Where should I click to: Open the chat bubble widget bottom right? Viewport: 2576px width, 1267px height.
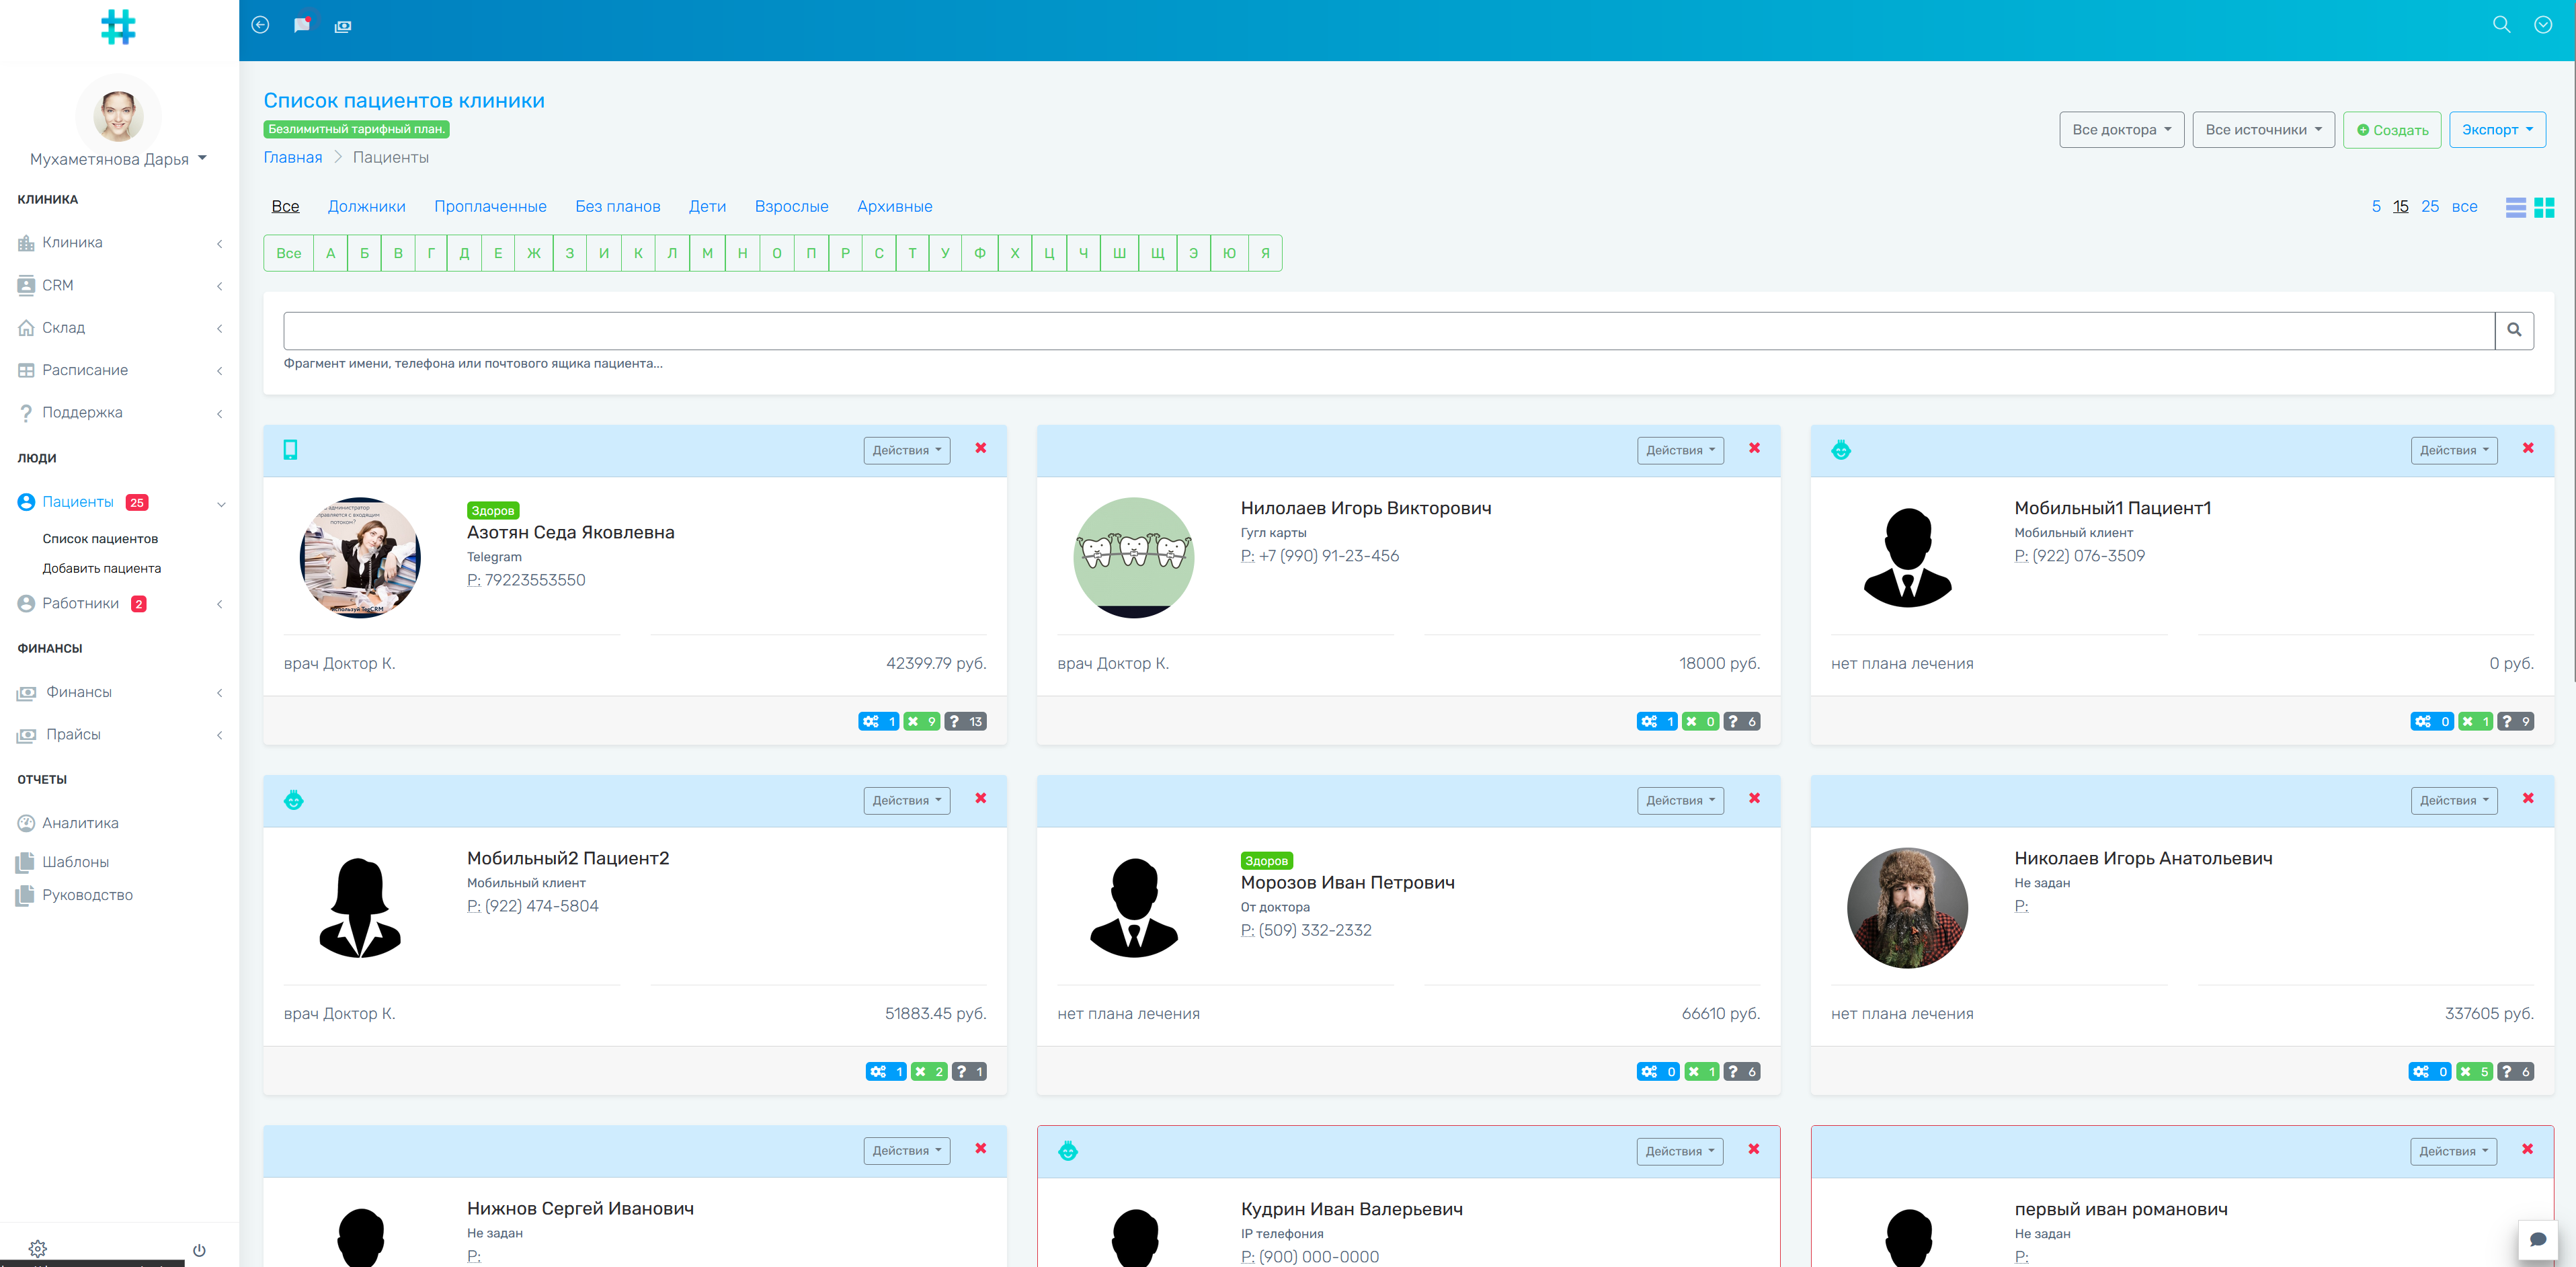point(2537,1240)
